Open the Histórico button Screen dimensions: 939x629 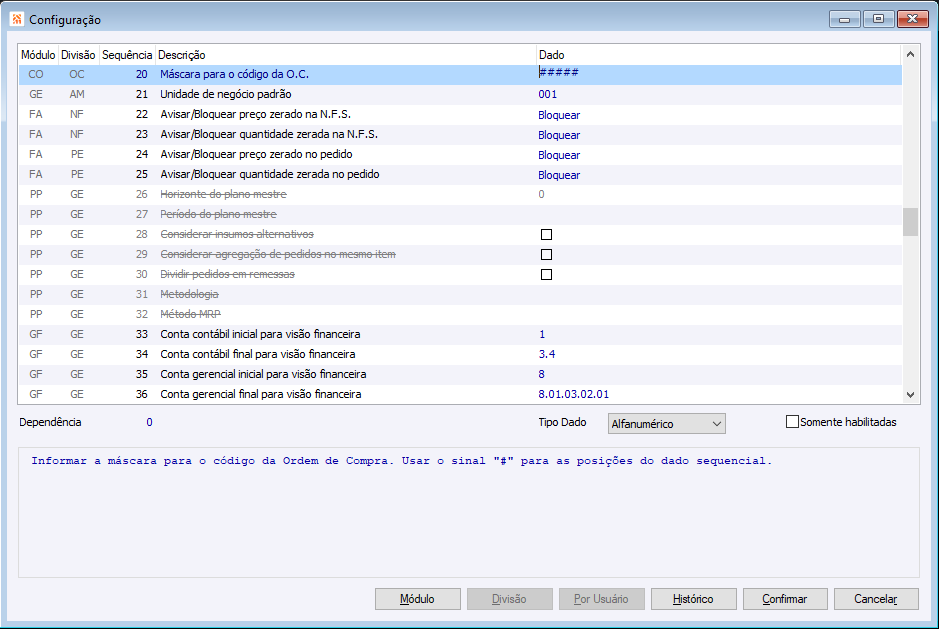coord(693,599)
